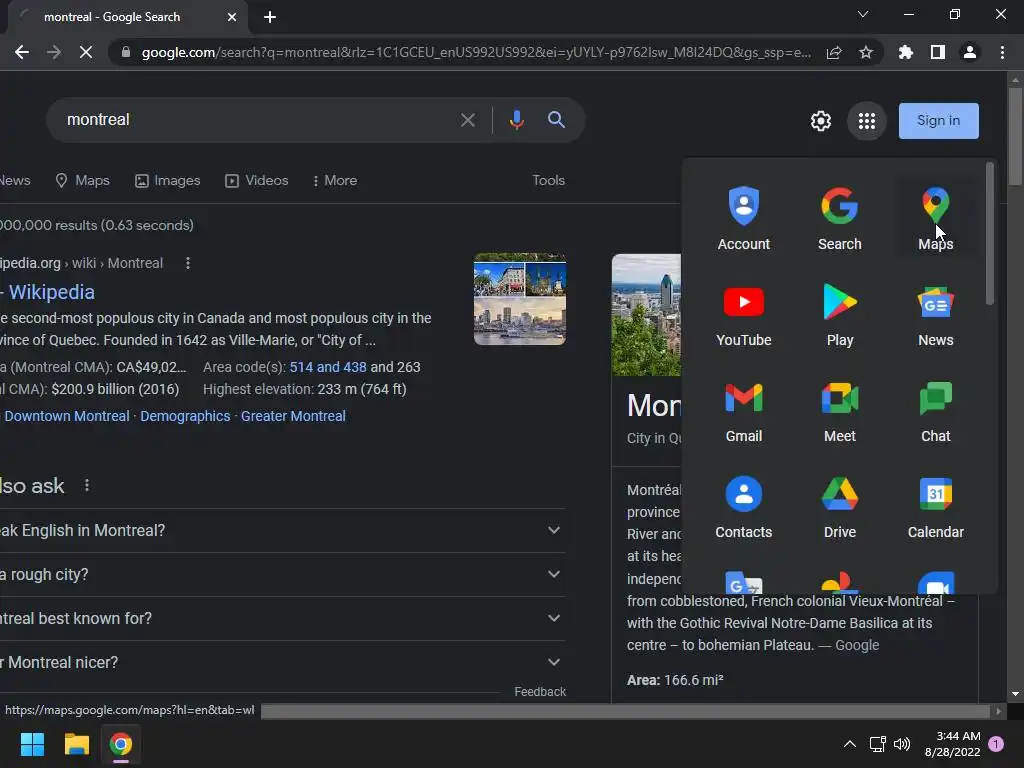Open the Wikipedia result link
Image resolution: width=1024 pixels, height=768 pixels.
(x=48, y=292)
